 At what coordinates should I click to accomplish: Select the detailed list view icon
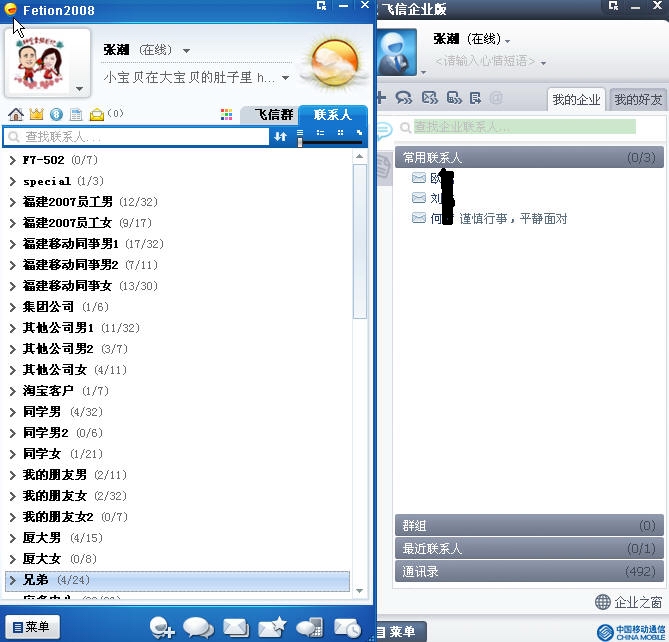320,133
